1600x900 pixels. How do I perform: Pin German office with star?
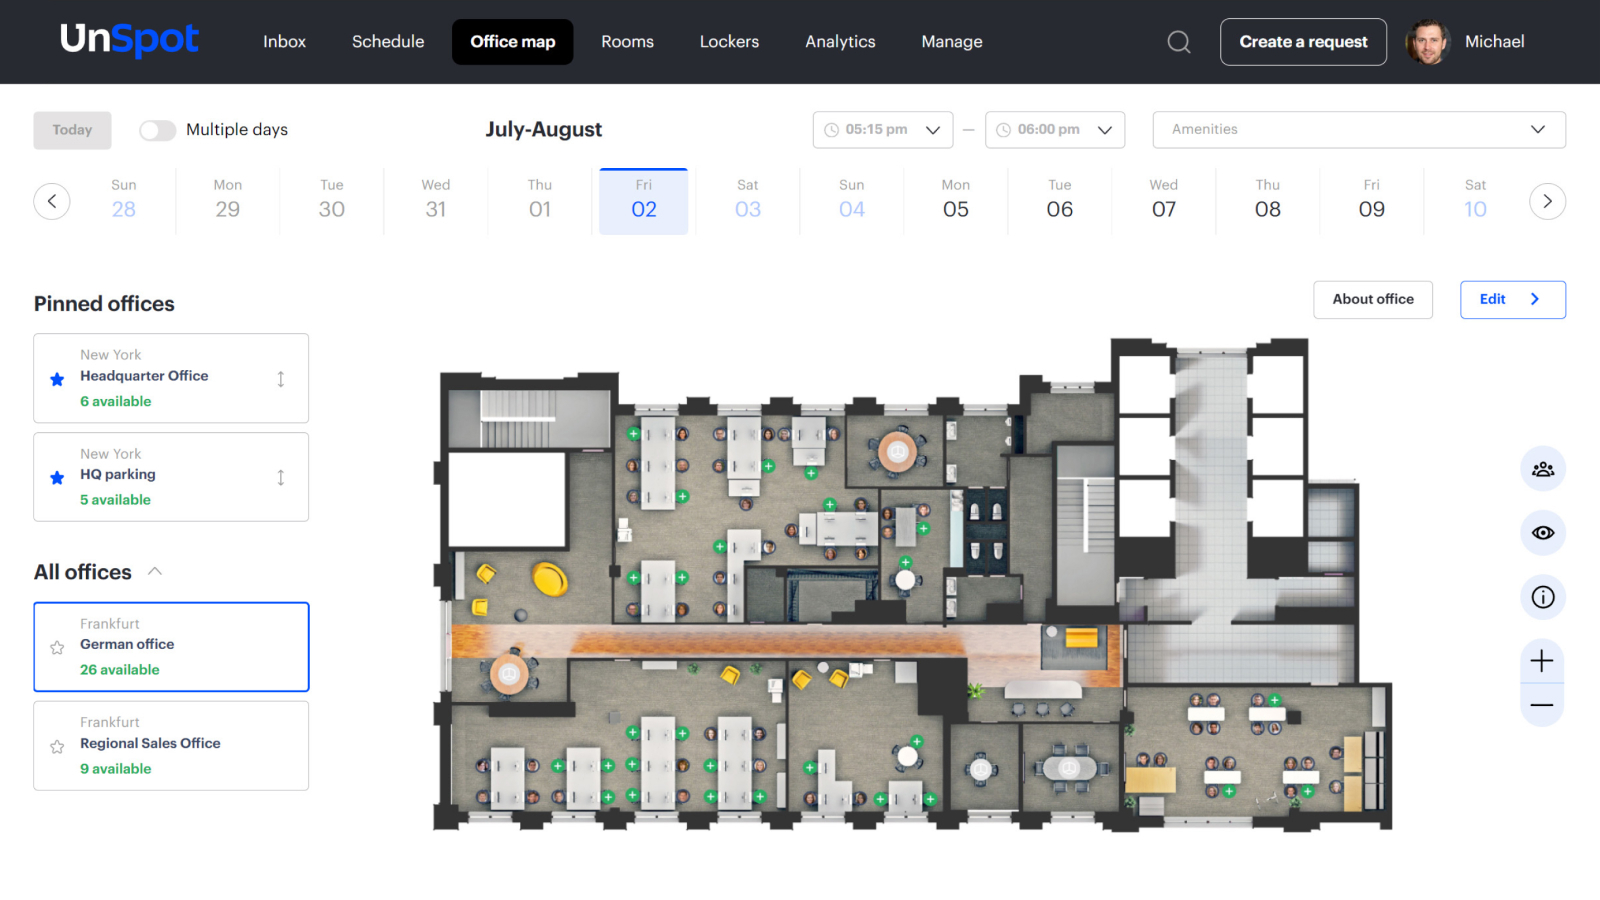(57, 647)
